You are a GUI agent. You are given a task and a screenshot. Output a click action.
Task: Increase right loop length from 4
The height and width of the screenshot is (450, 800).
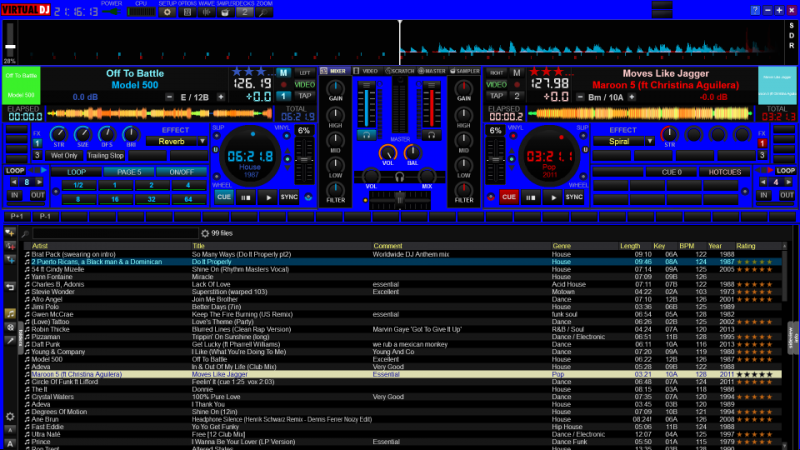point(788,182)
